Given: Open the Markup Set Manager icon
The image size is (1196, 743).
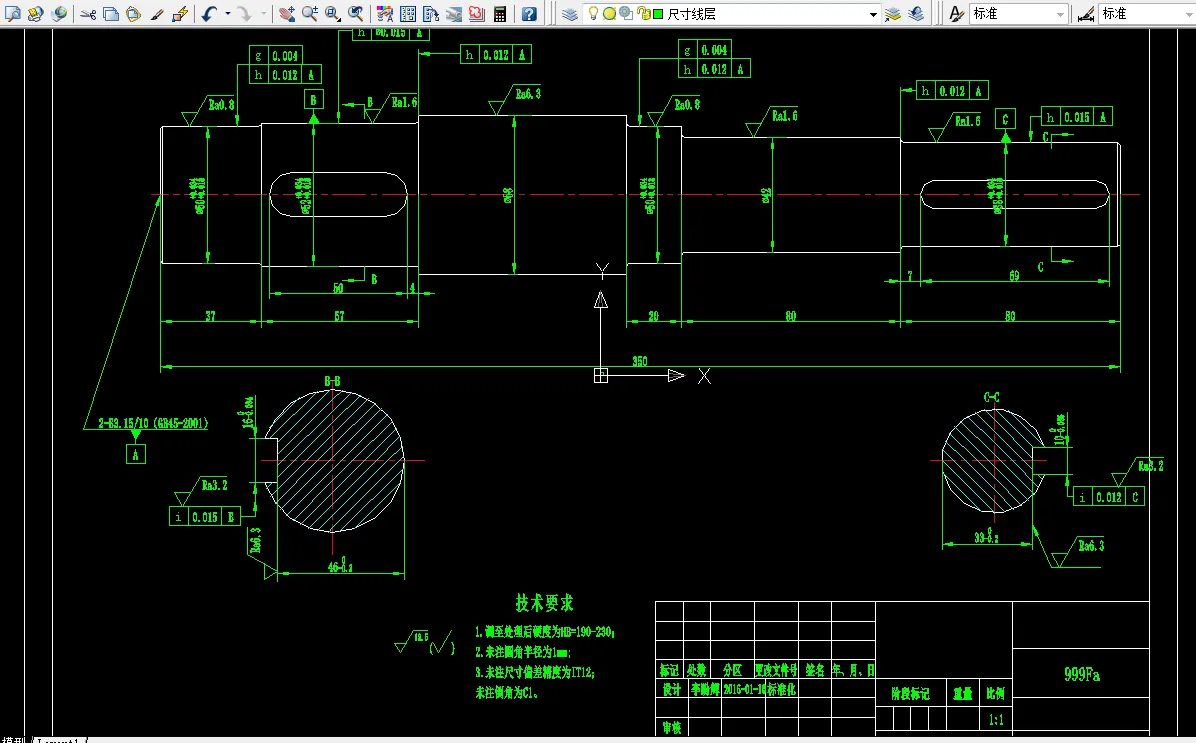Looking at the screenshot, I should pyautogui.click(x=477, y=14).
